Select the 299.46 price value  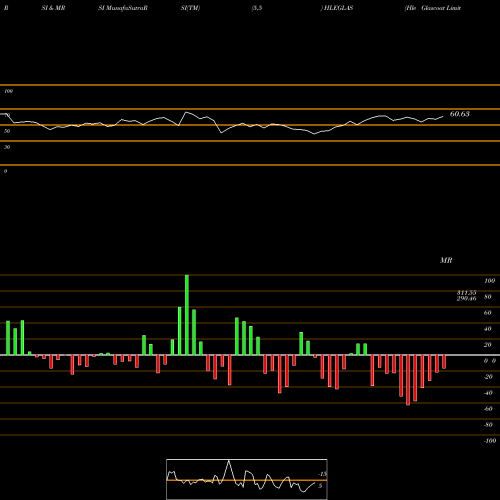click(x=466, y=298)
